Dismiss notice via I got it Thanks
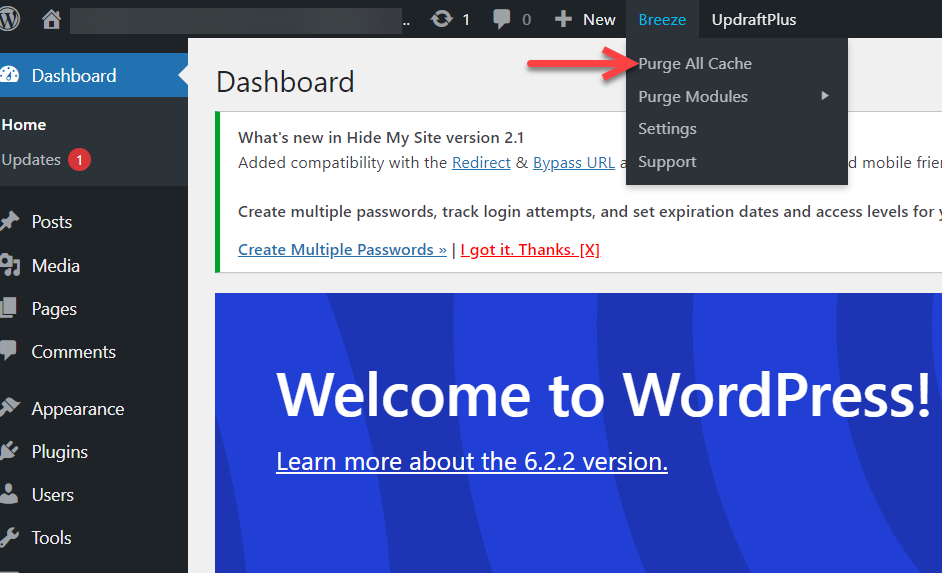This screenshot has width=942, height=573. 530,249
